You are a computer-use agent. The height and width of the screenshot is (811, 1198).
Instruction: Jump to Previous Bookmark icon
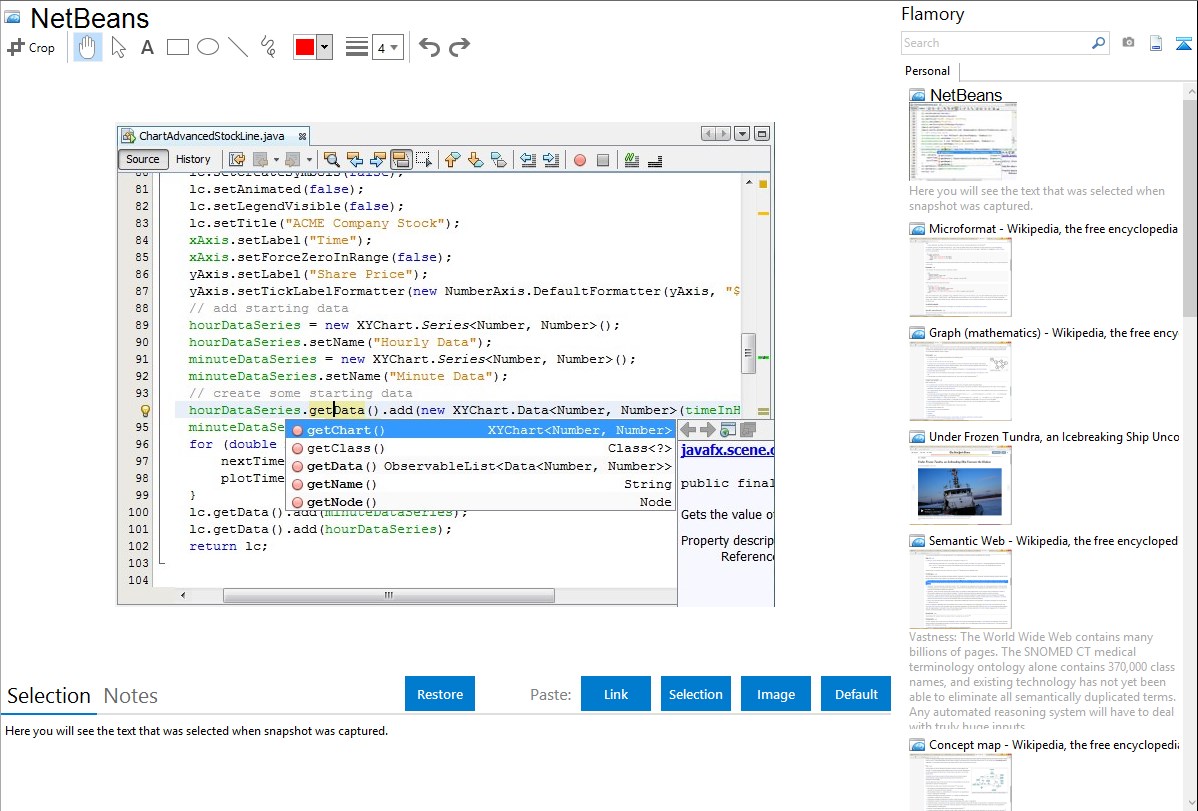coord(452,159)
